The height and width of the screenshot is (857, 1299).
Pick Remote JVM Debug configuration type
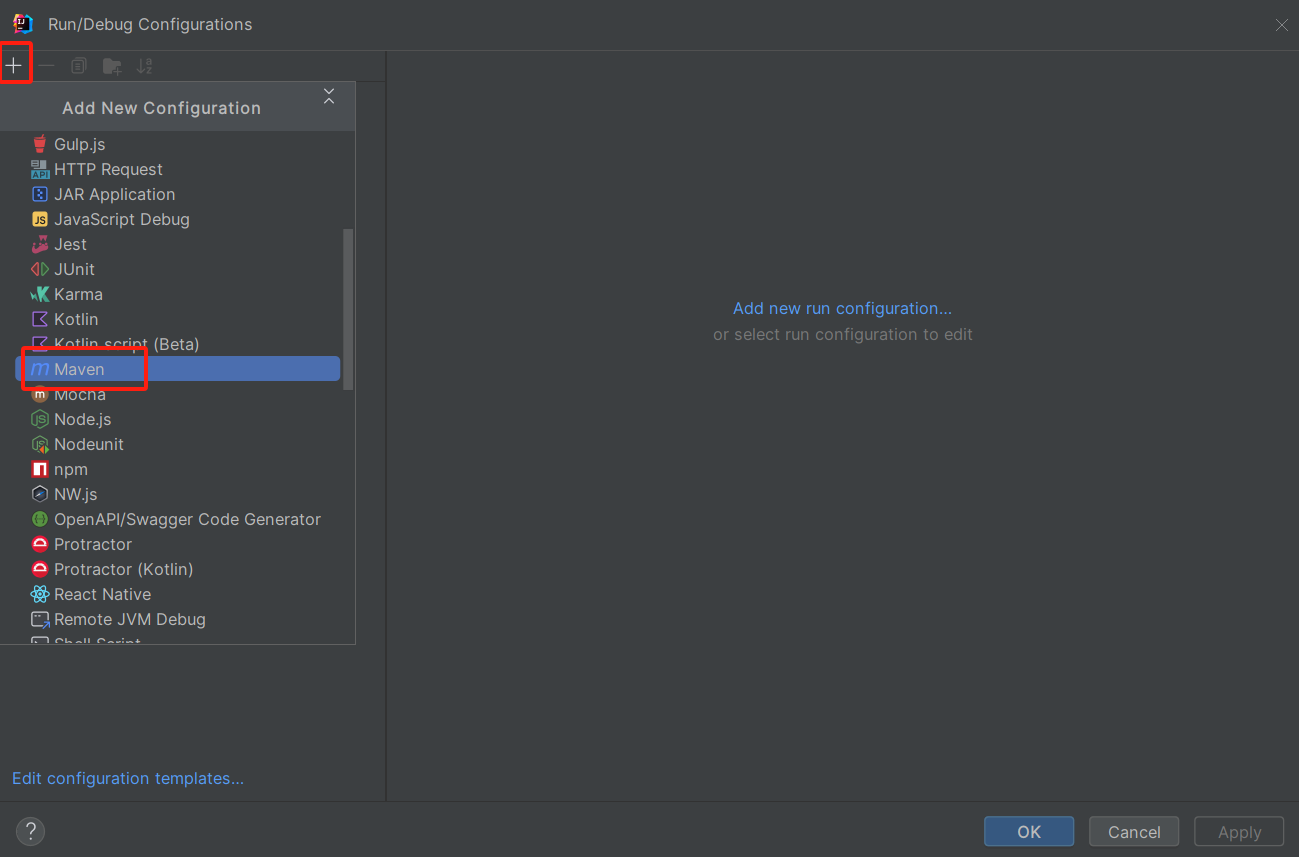(129, 619)
